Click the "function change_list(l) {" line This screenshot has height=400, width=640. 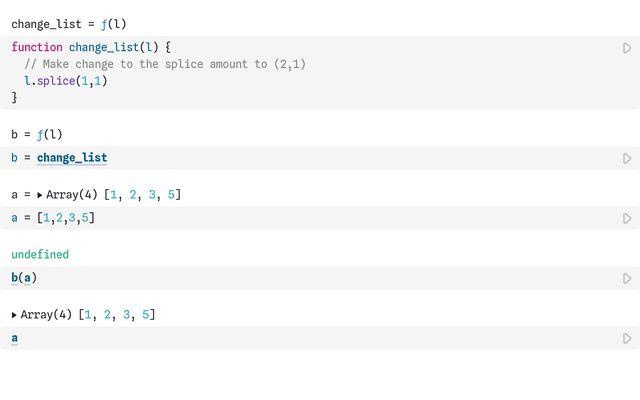[x=91, y=47]
